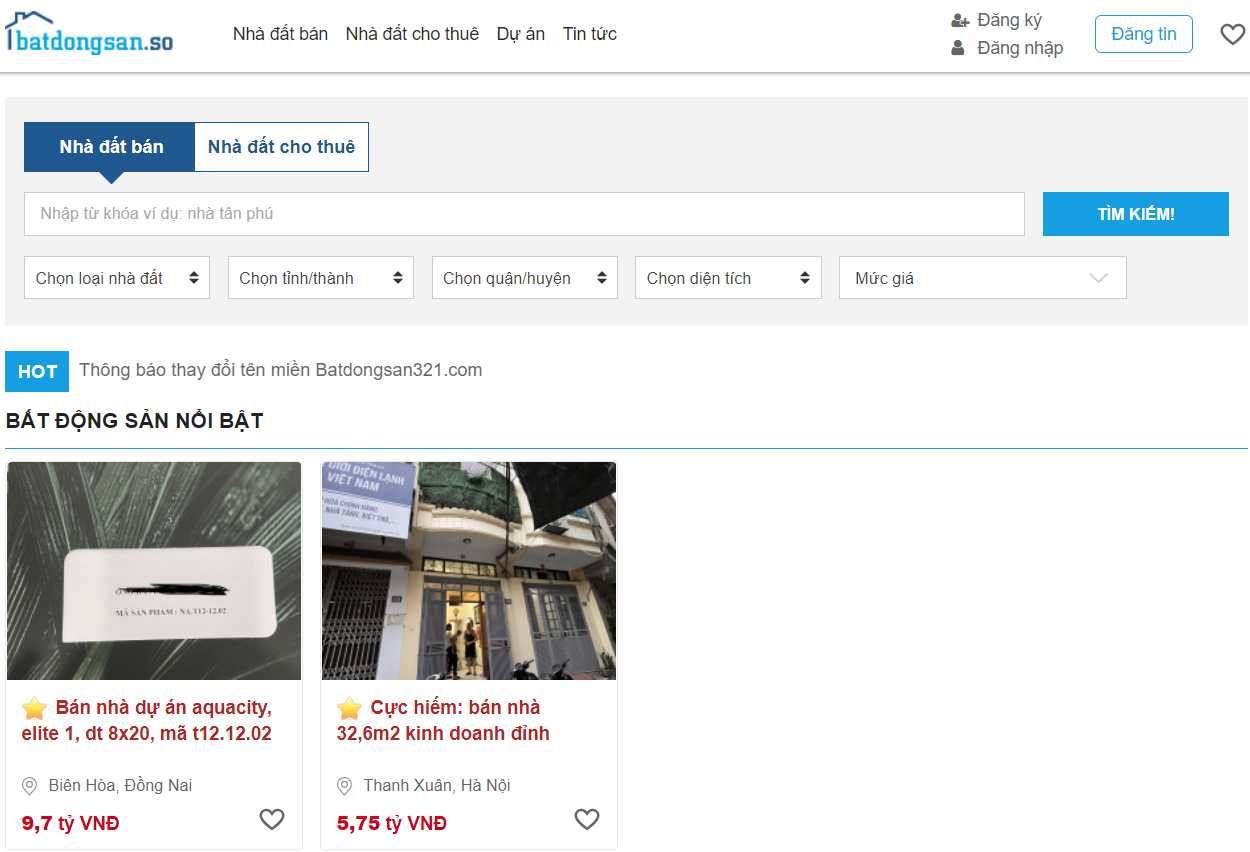
Task: Favorite the 5,75 tỷ Thanh Xuân listing
Action: tap(587, 820)
